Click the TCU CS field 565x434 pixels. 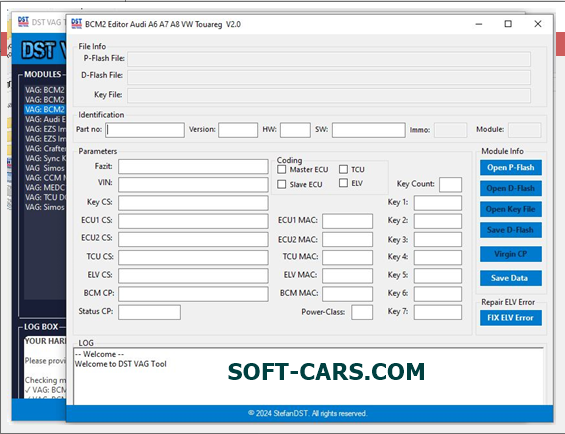(x=193, y=257)
